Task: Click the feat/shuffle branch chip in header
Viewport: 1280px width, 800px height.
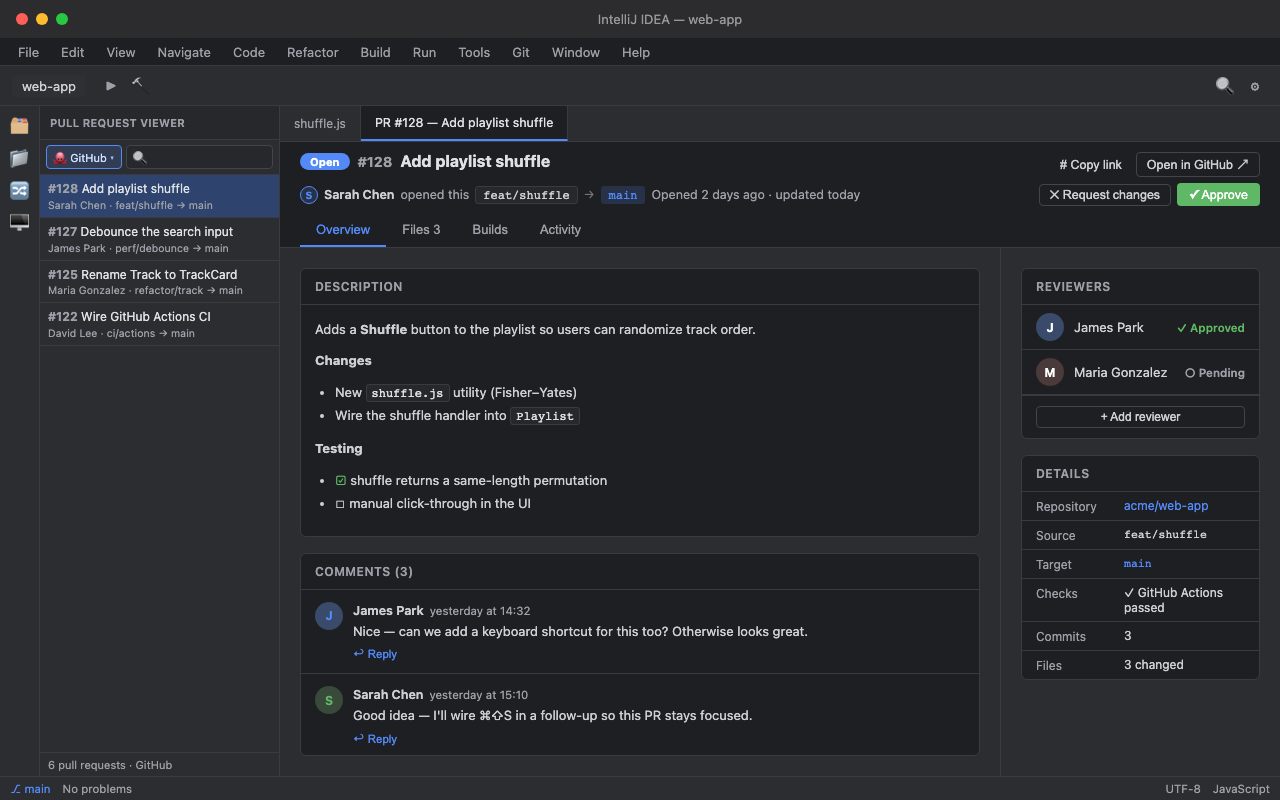Action: point(526,195)
